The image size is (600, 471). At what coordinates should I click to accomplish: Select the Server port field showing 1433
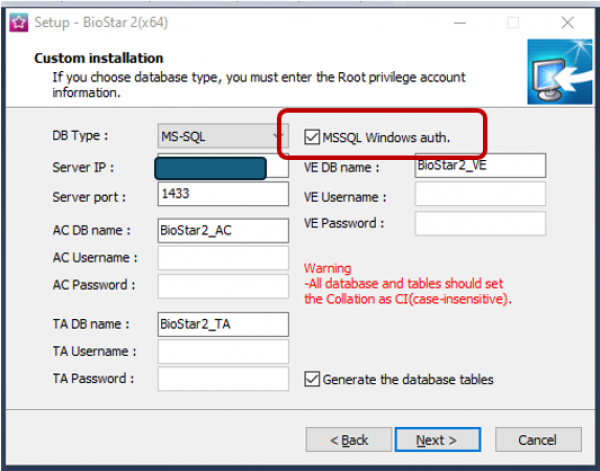pyautogui.click(x=222, y=194)
